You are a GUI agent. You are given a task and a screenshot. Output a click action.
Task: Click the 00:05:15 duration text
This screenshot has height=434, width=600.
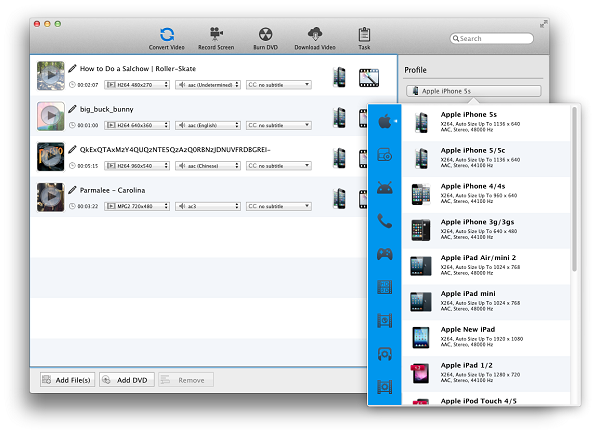point(88,166)
